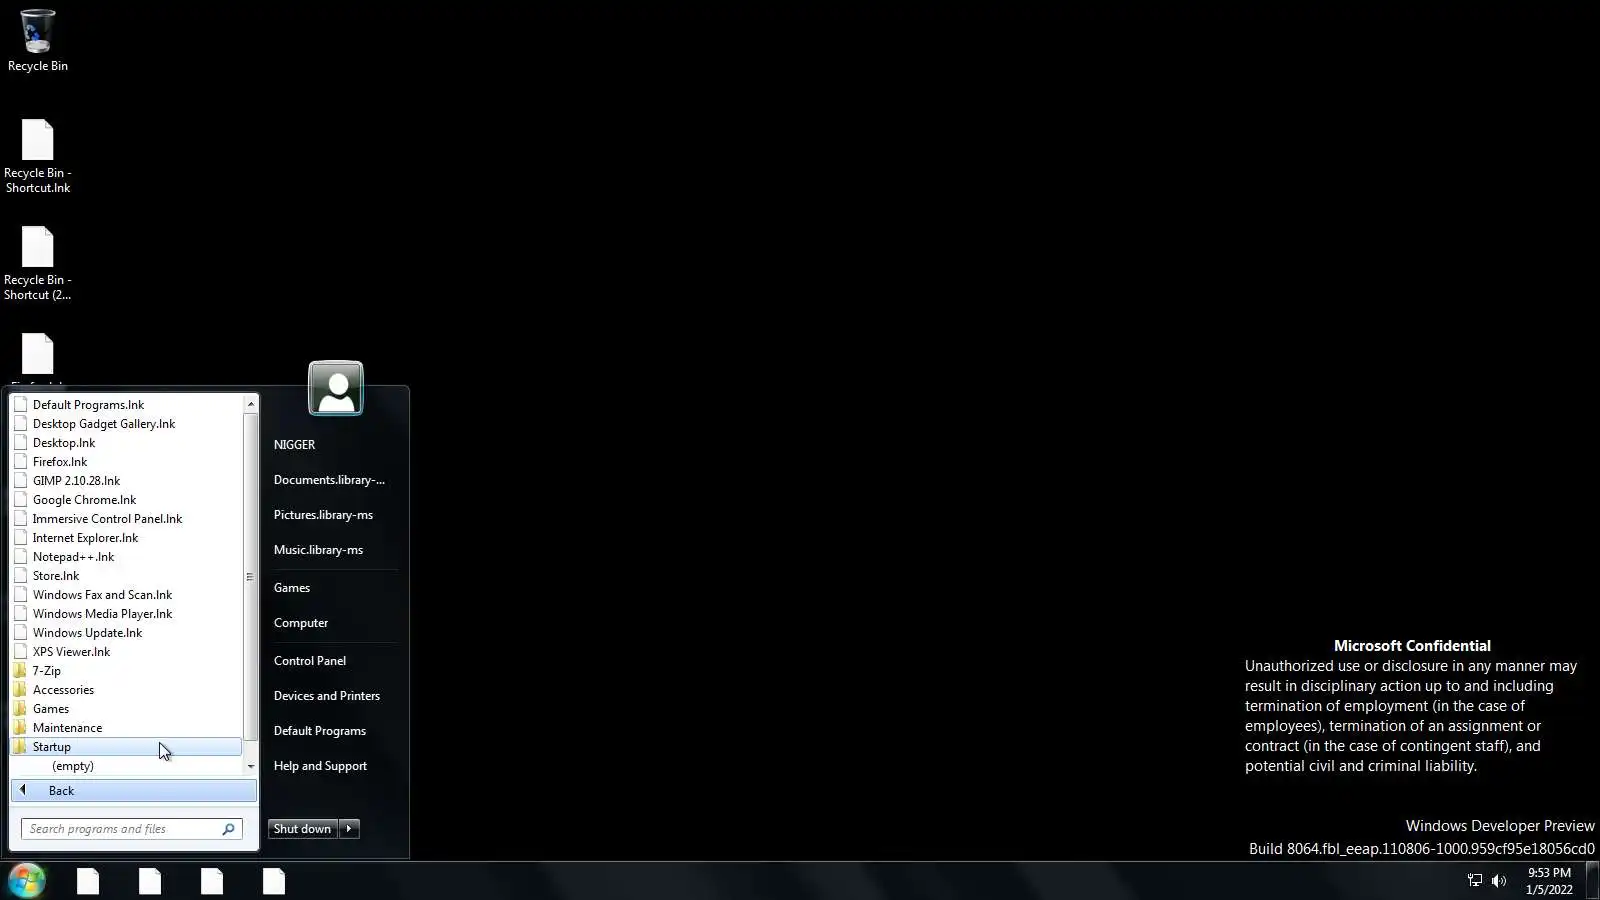Screen dimensions: 1600x900
Task: Open Games in the right Start pane
Action: 330,588
